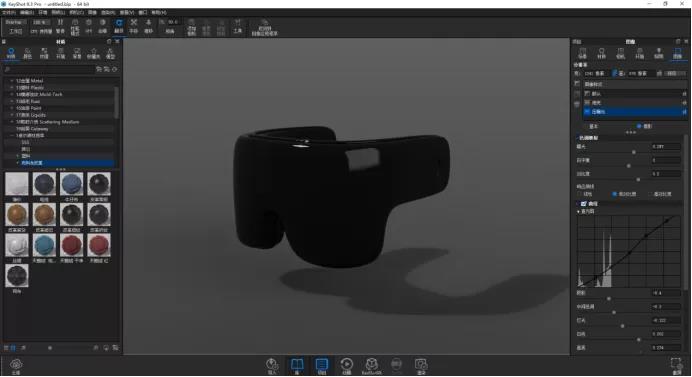The height and width of the screenshot is (377, 692).
Task: Click the Add Camera (添加相机) ribbon icon
Action: 191,27
